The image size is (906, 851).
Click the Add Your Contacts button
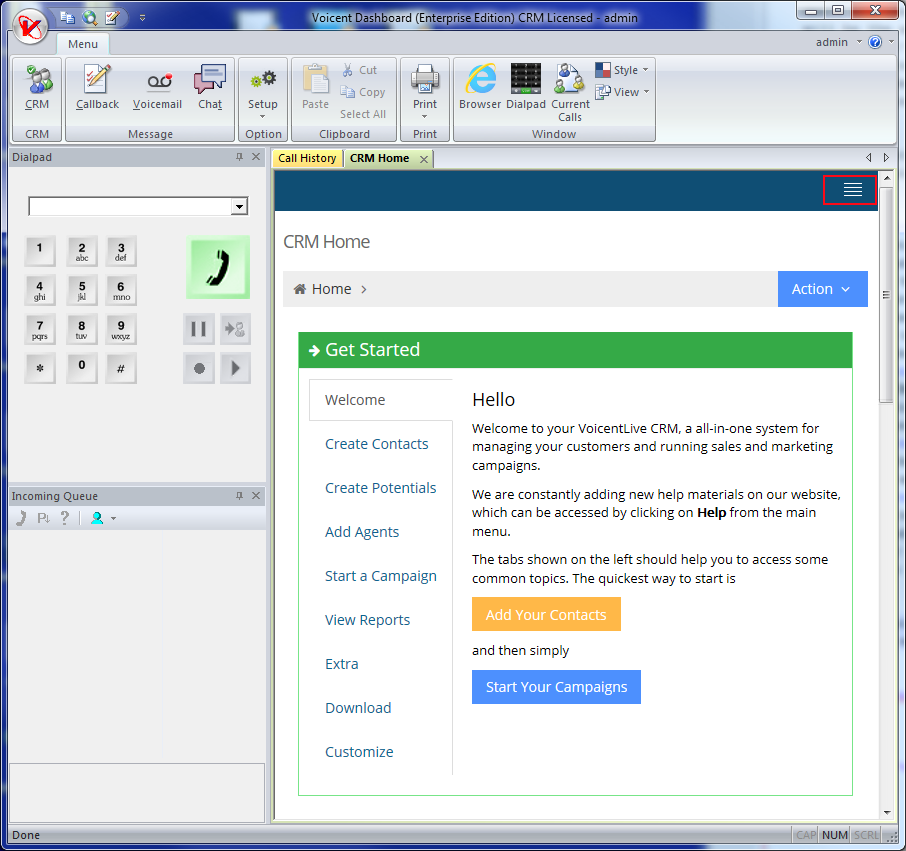[546, 614]
